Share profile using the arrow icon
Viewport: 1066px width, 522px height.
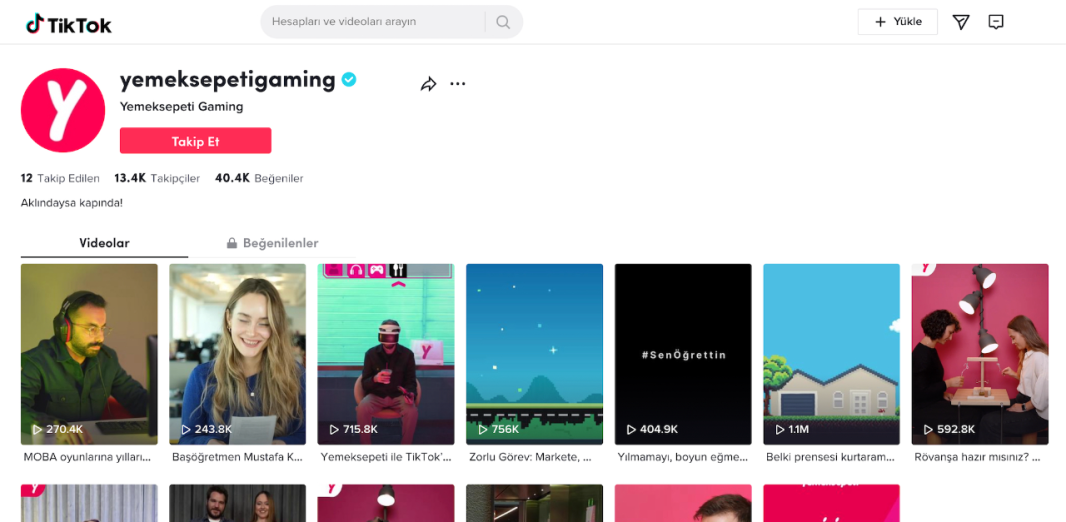click(x=428, y=84)
